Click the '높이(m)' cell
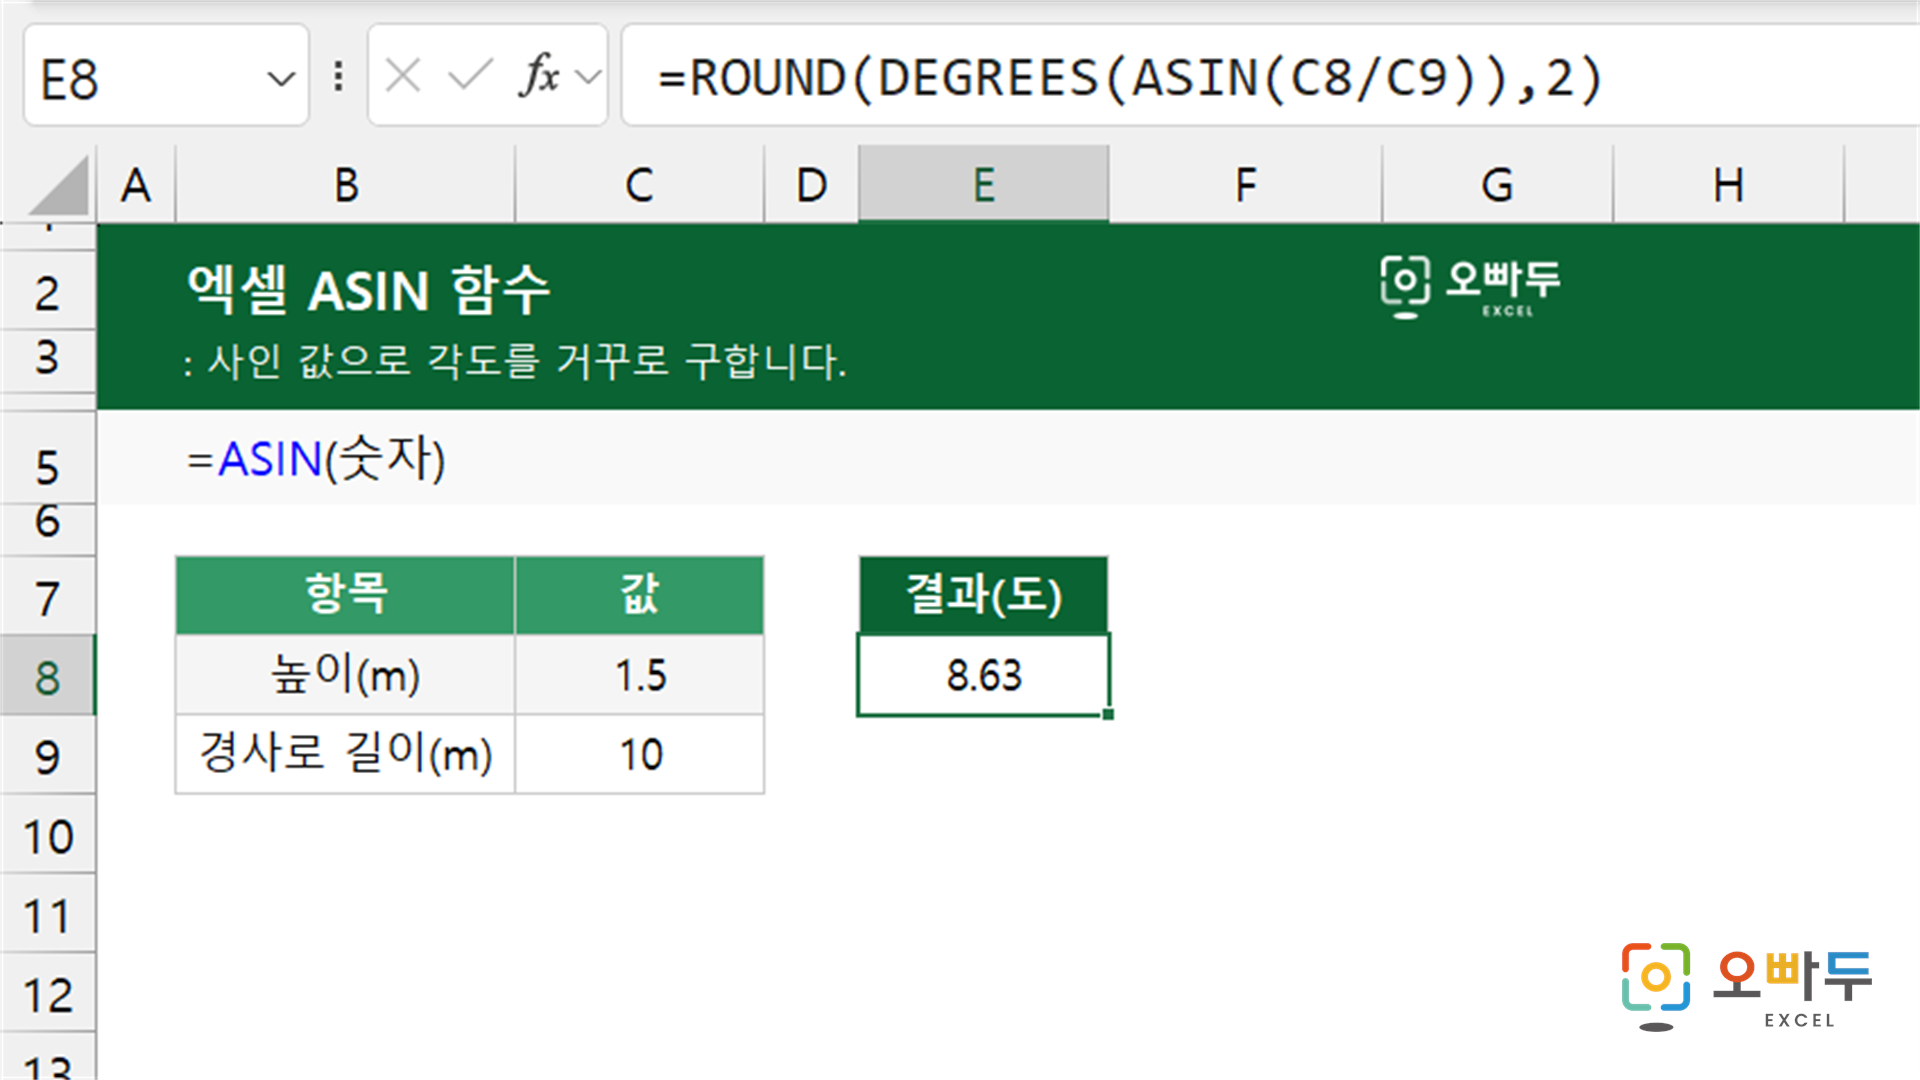The height and width of the screenshot is (1080, 1920). point(345,675)
